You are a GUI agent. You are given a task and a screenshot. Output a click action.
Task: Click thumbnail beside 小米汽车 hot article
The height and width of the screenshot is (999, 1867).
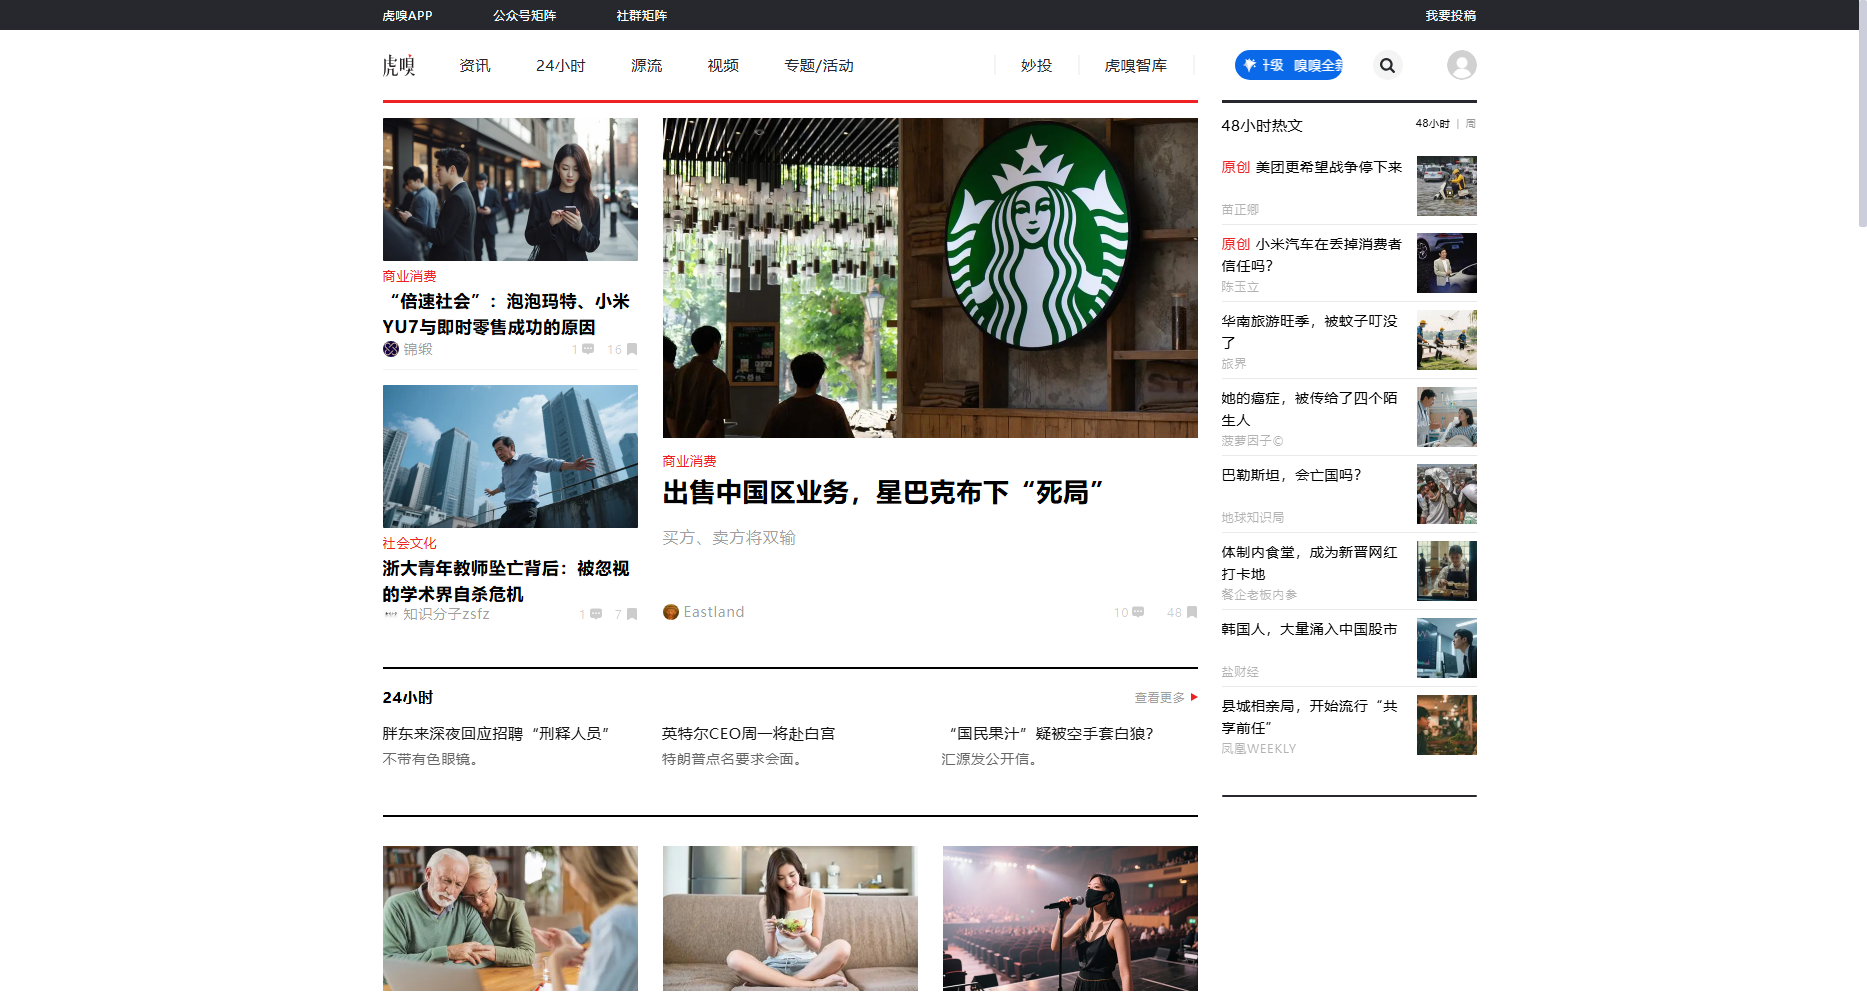(x=1446, y=263)
